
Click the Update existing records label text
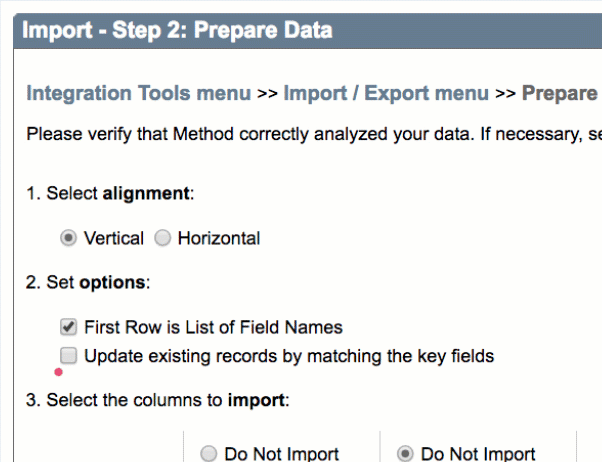(x=289, y=356)
